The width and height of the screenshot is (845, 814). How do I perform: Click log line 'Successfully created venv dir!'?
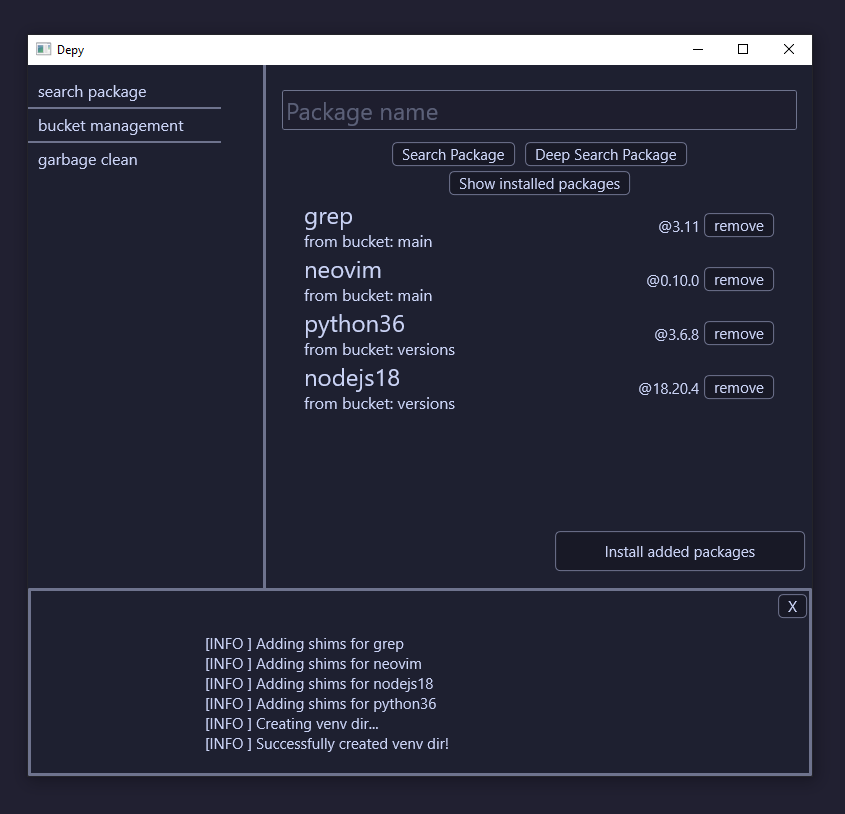coord(327,744)
